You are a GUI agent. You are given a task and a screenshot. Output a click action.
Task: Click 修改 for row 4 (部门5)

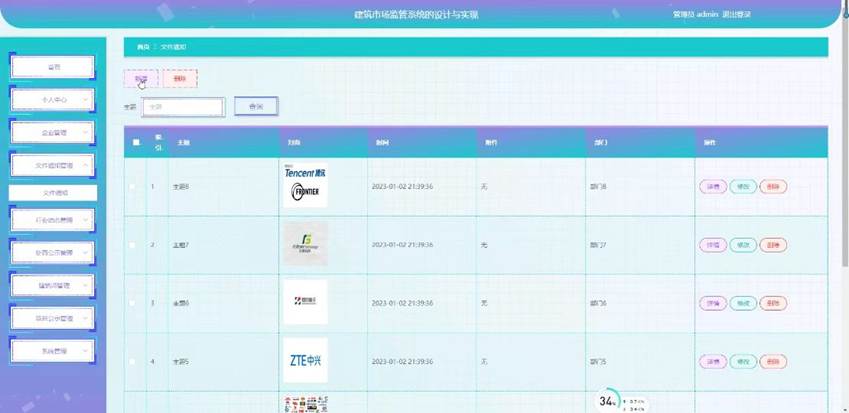(x=743, y=362)
